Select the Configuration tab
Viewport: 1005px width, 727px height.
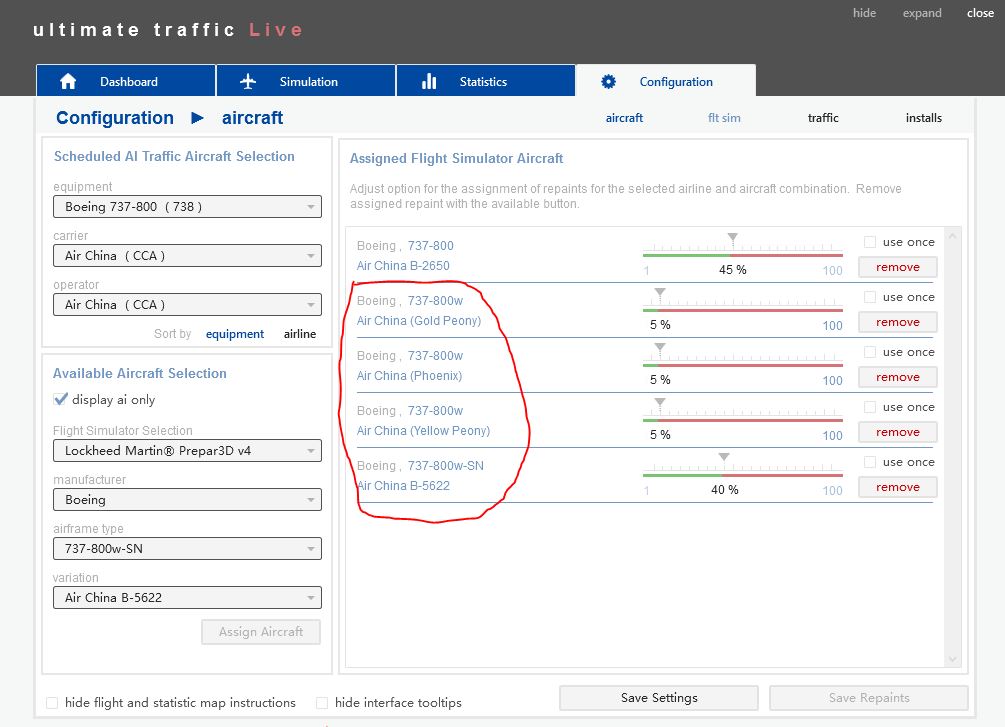pos(666,80)
